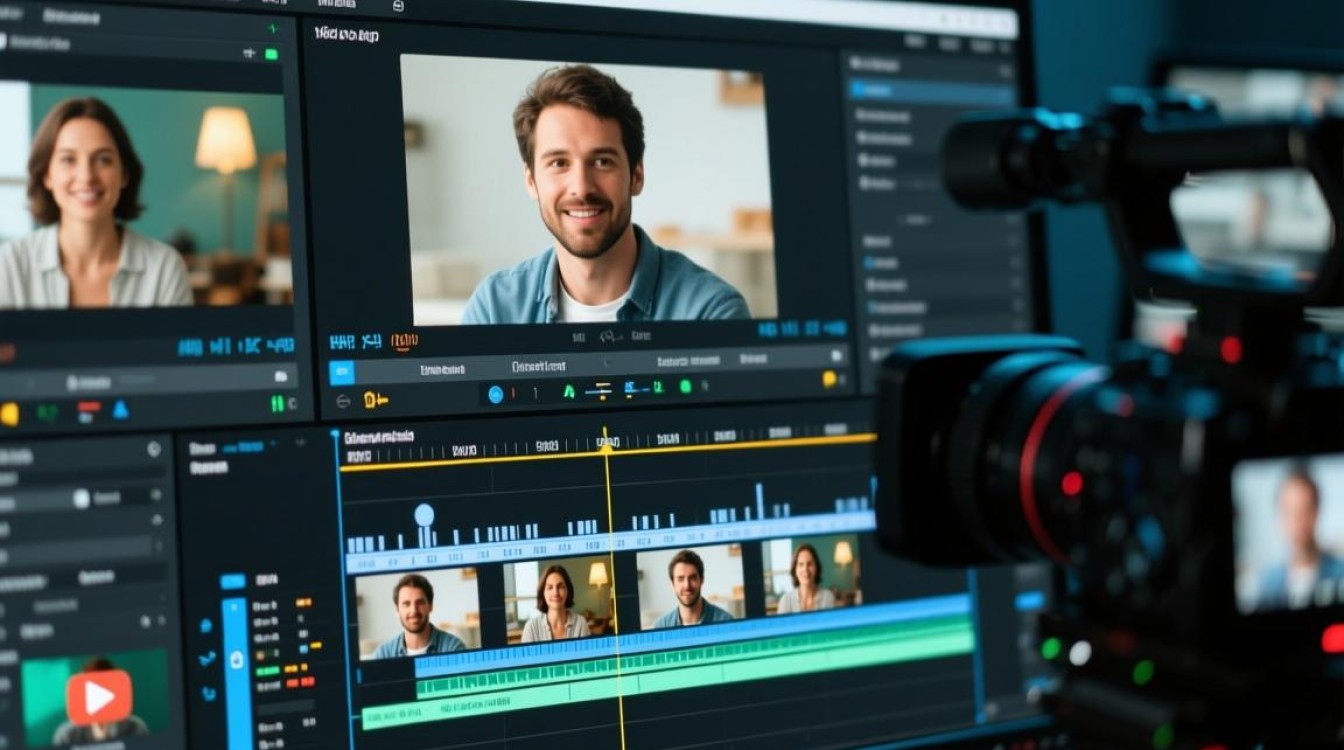Screen dimensions: 1344x750
Task: Click the left preview video of the woman
Action: 145,194
